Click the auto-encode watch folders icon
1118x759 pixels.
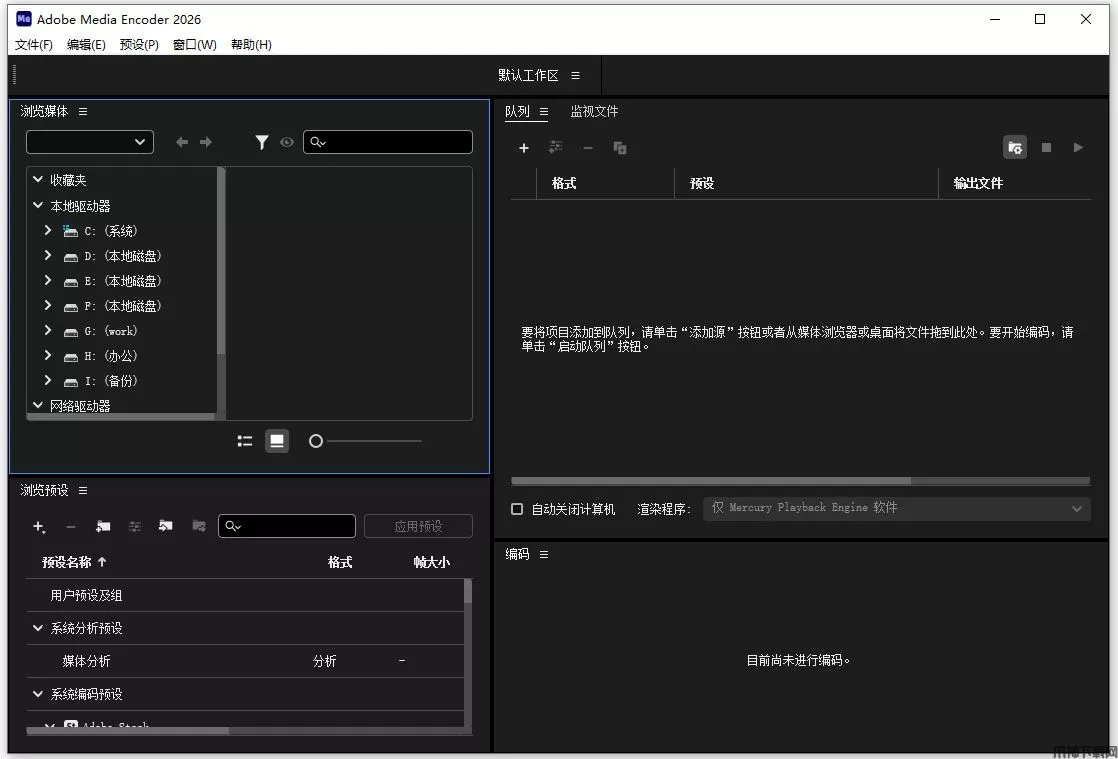1015,148
